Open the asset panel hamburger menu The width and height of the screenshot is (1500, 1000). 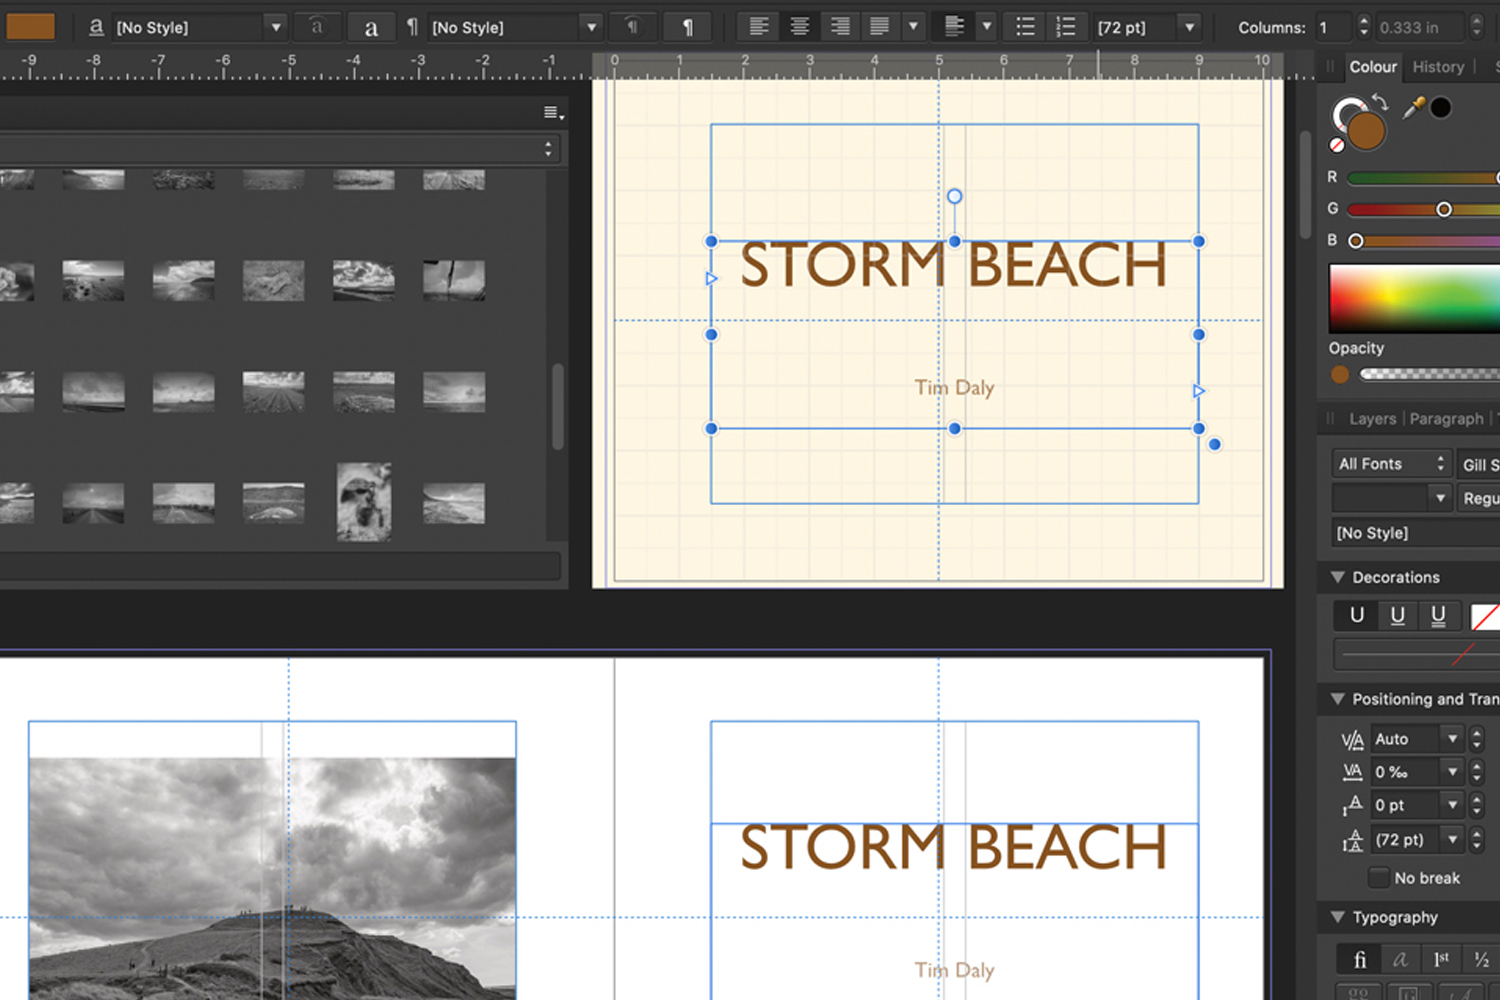[553, 113]
